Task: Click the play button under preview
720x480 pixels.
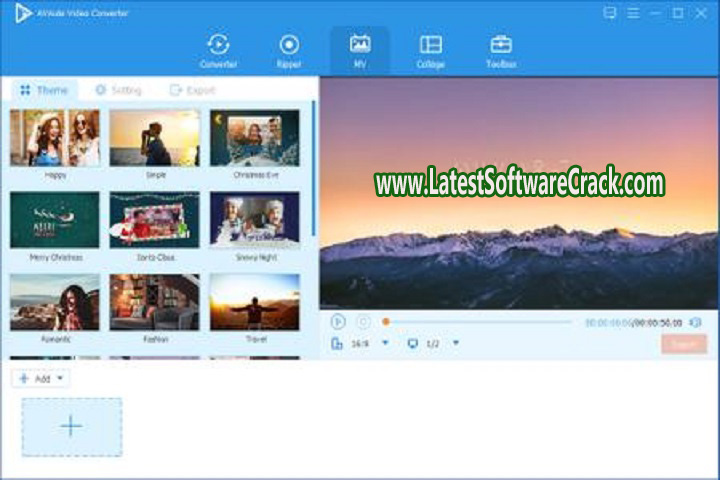Action: click(x=338, y=322)
